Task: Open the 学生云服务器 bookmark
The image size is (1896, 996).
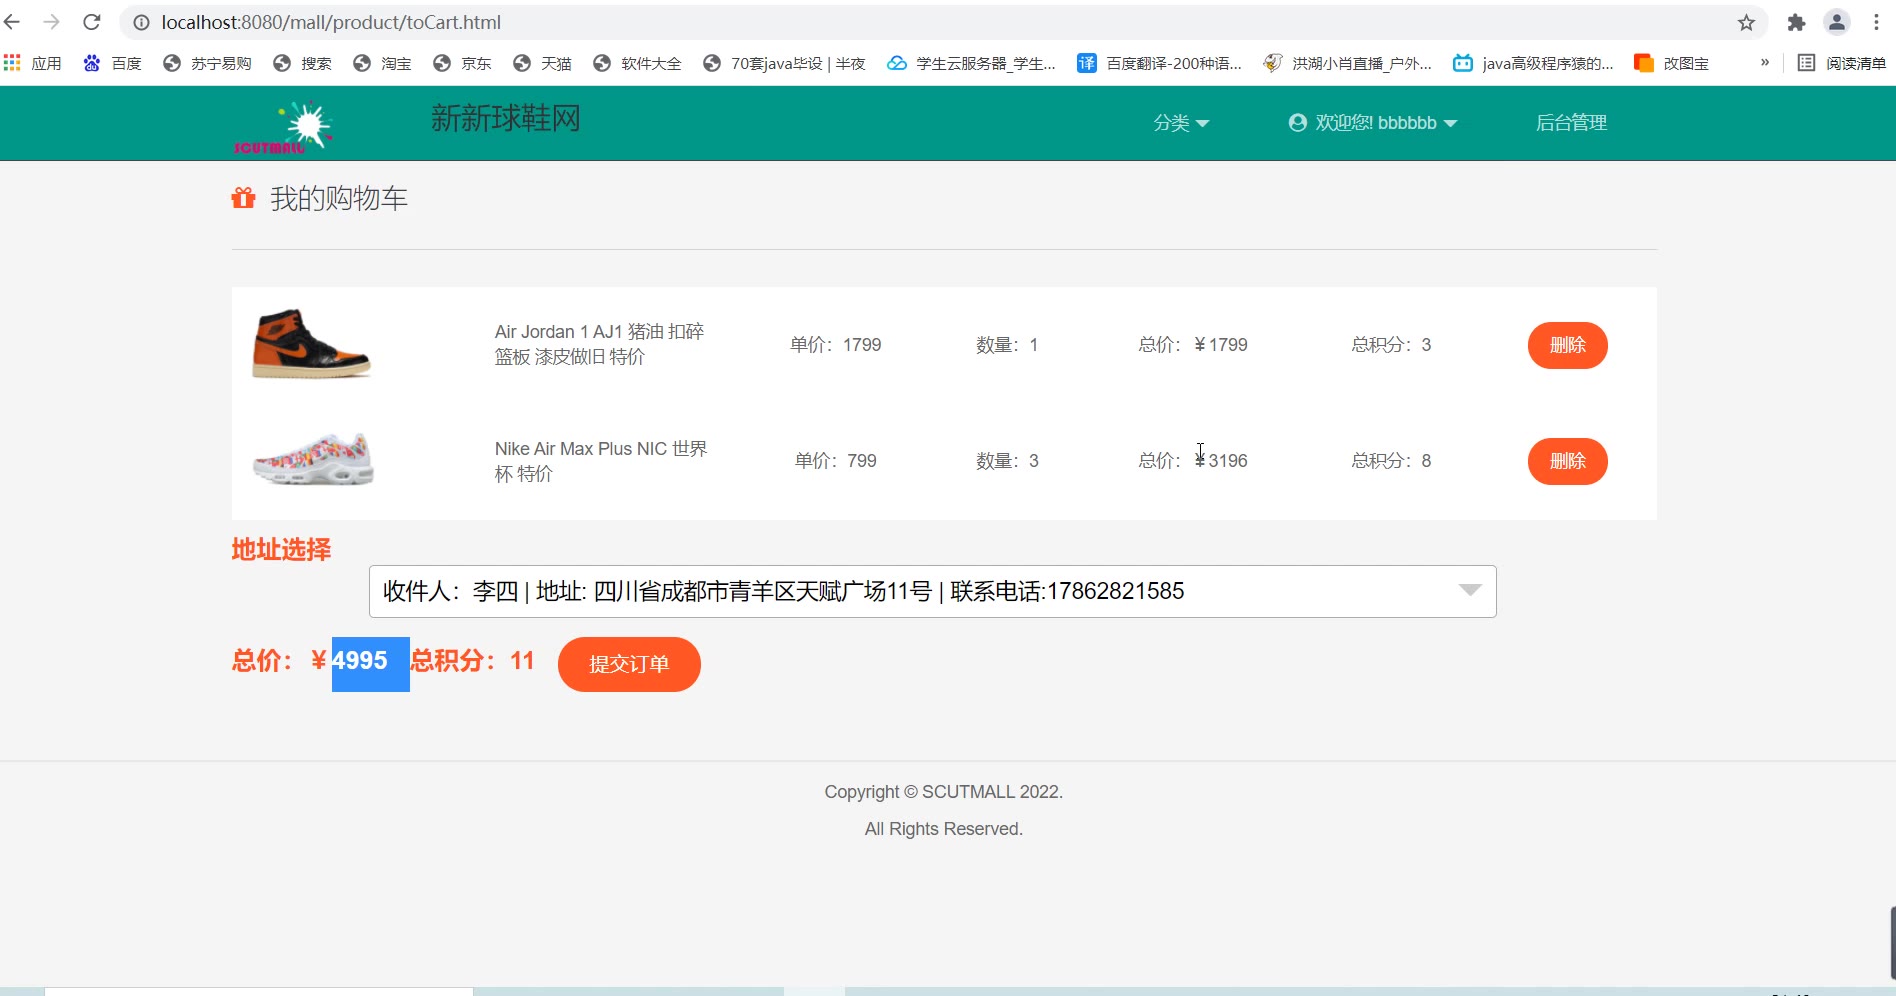Action: pyautogui.click(x=971, y=63)
